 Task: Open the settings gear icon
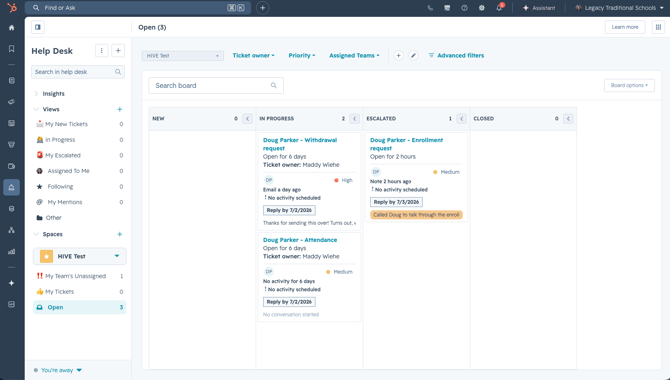click(x=482, y=8)
